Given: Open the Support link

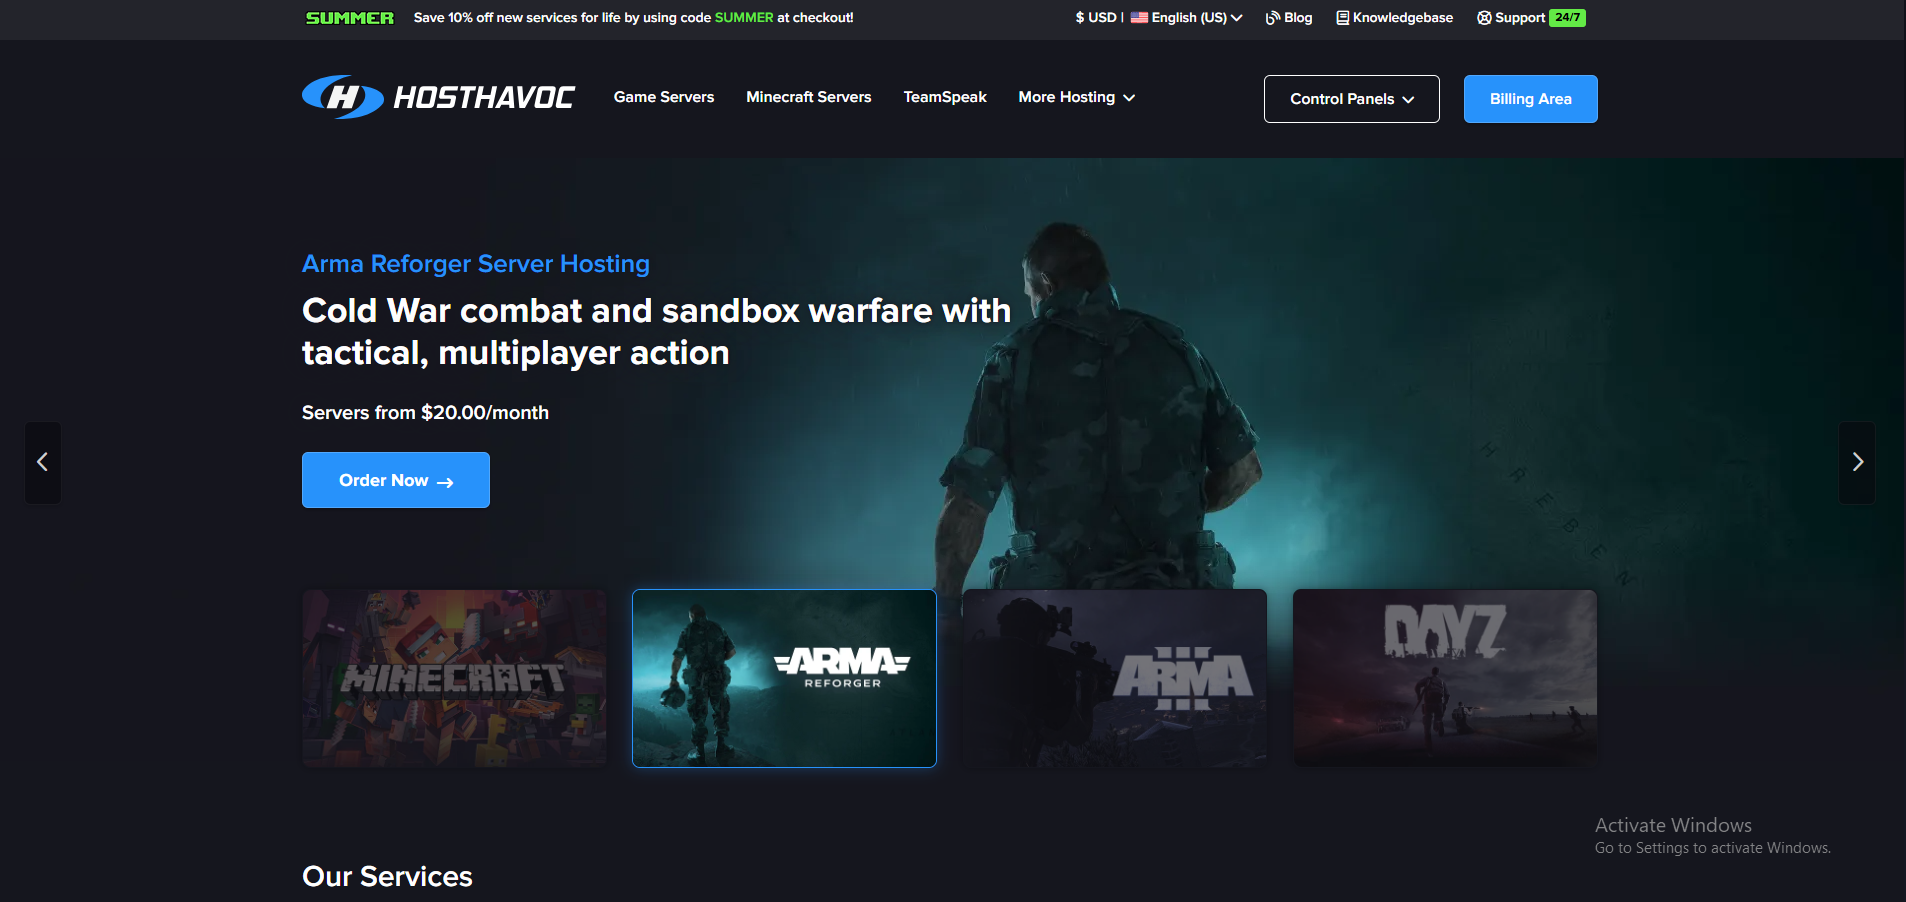Looking at the screenshot, I should (x=1511, y=18).
